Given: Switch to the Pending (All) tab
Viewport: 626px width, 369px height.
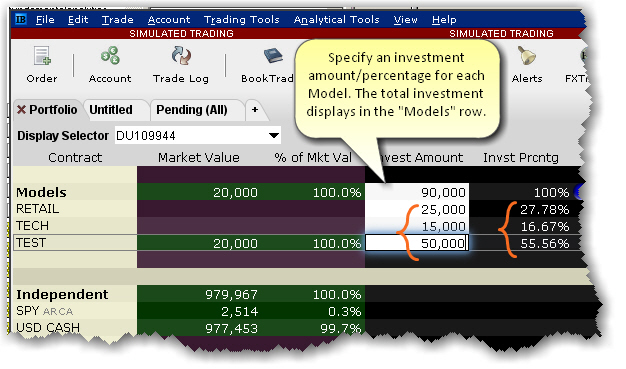Looking at the screenshot, I should point(192,110).
